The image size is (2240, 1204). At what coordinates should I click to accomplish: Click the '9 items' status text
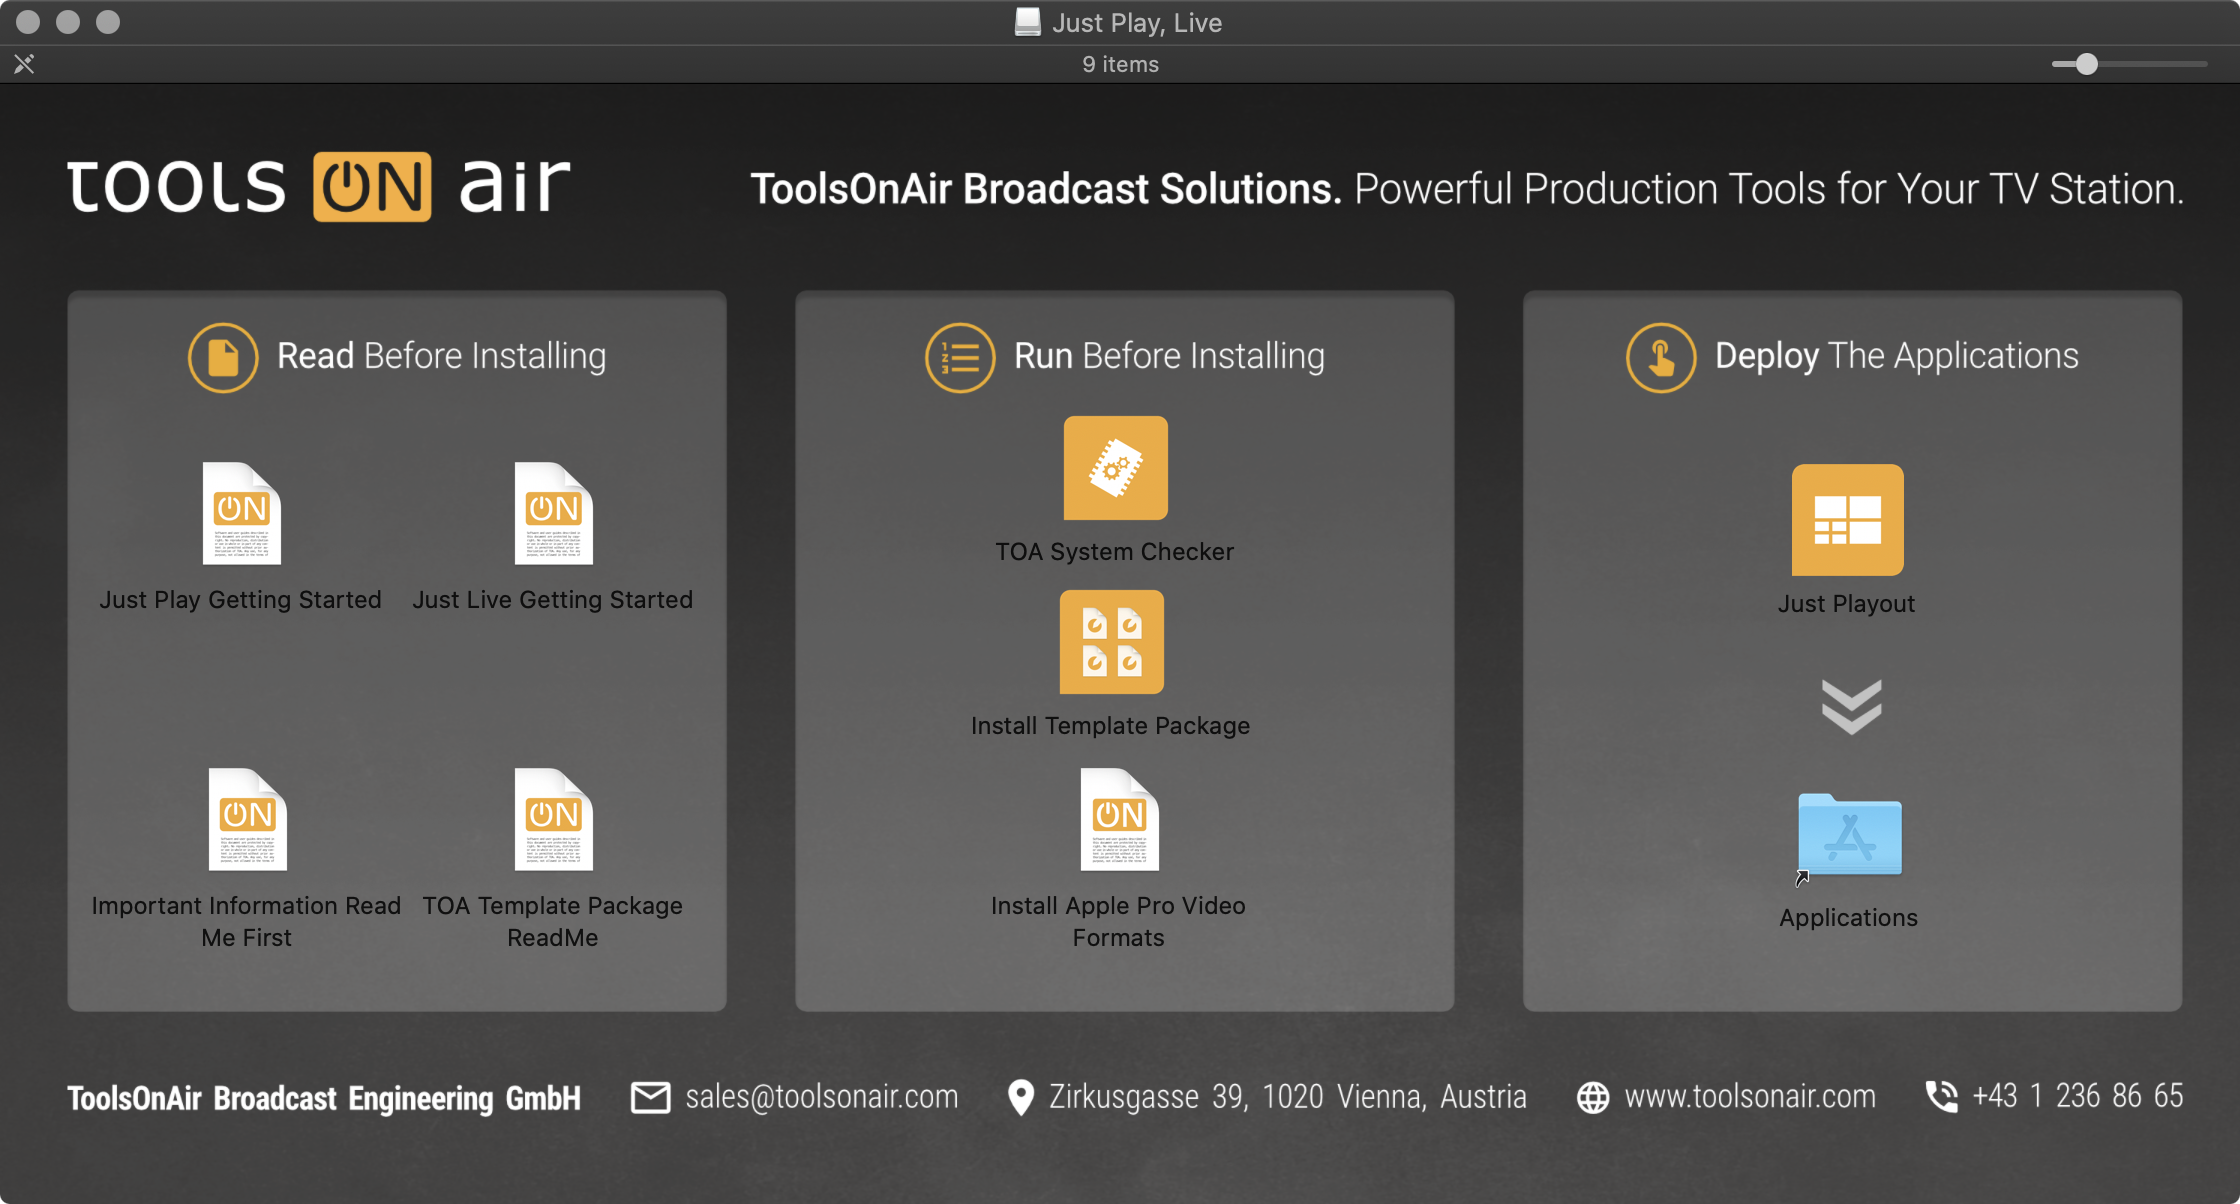(x=1120, y=64)
